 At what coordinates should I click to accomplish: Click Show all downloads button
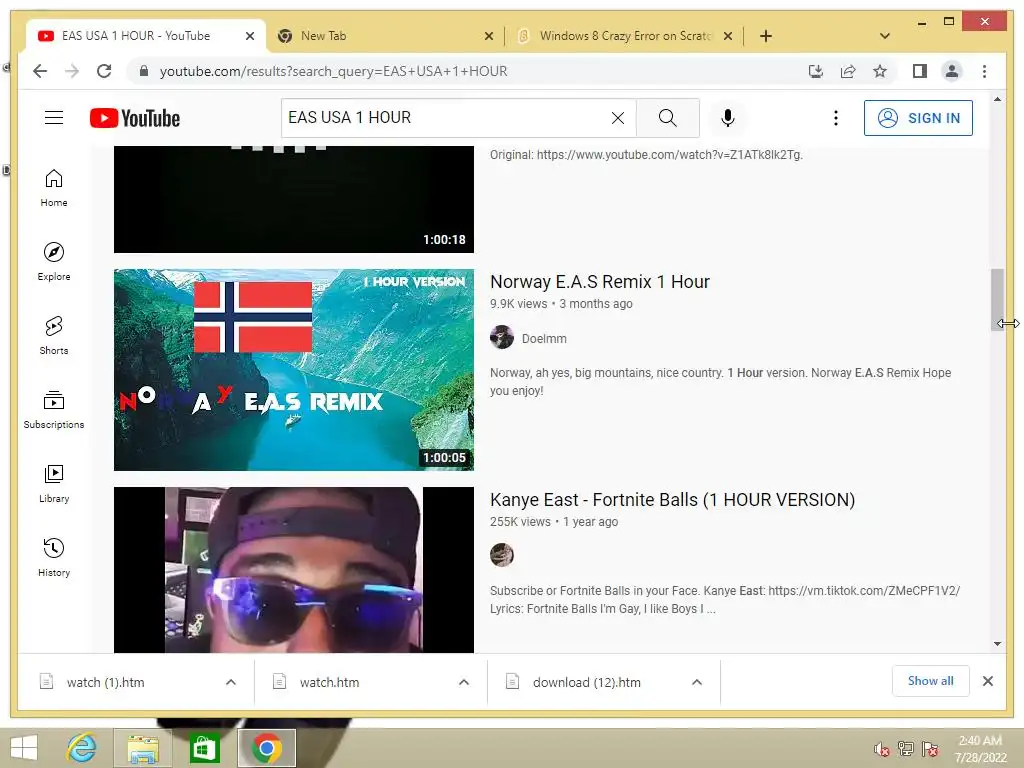click(x=931, y=681)
